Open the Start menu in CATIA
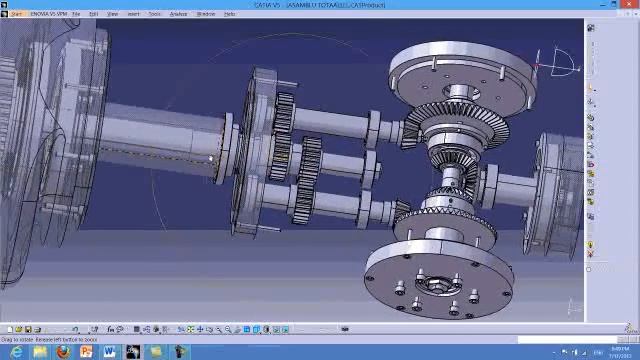640x360 pixels. coord(16,14)
